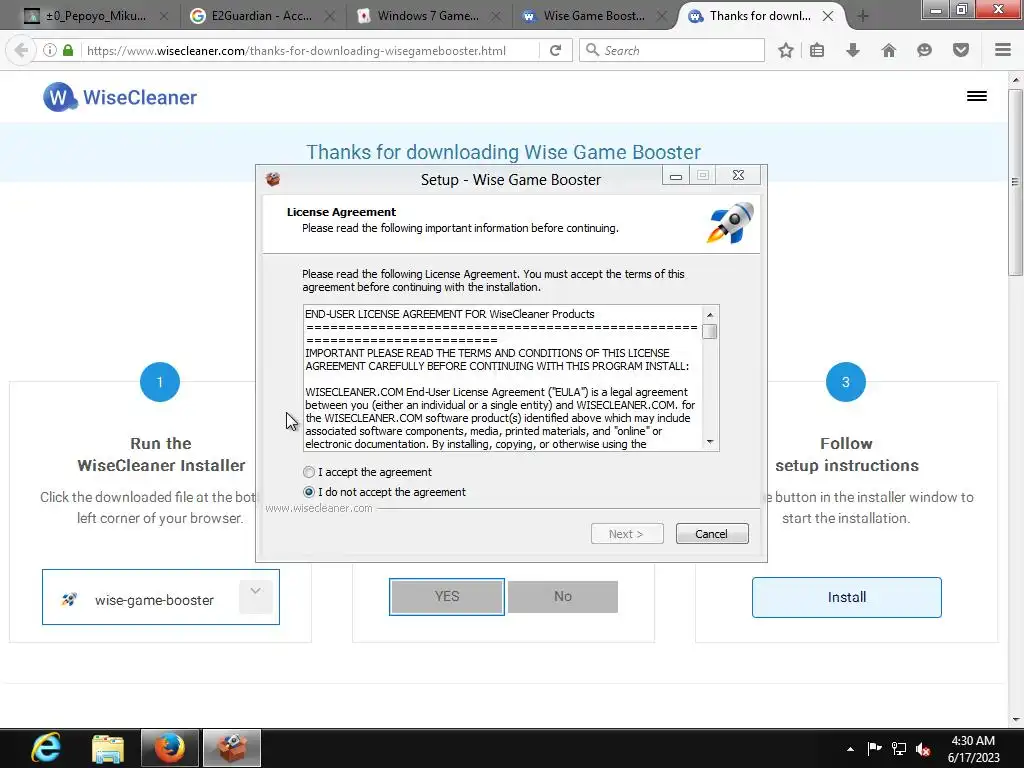Click the browser back arrow button
The image size is (1024, 768).
click(21, 50)
